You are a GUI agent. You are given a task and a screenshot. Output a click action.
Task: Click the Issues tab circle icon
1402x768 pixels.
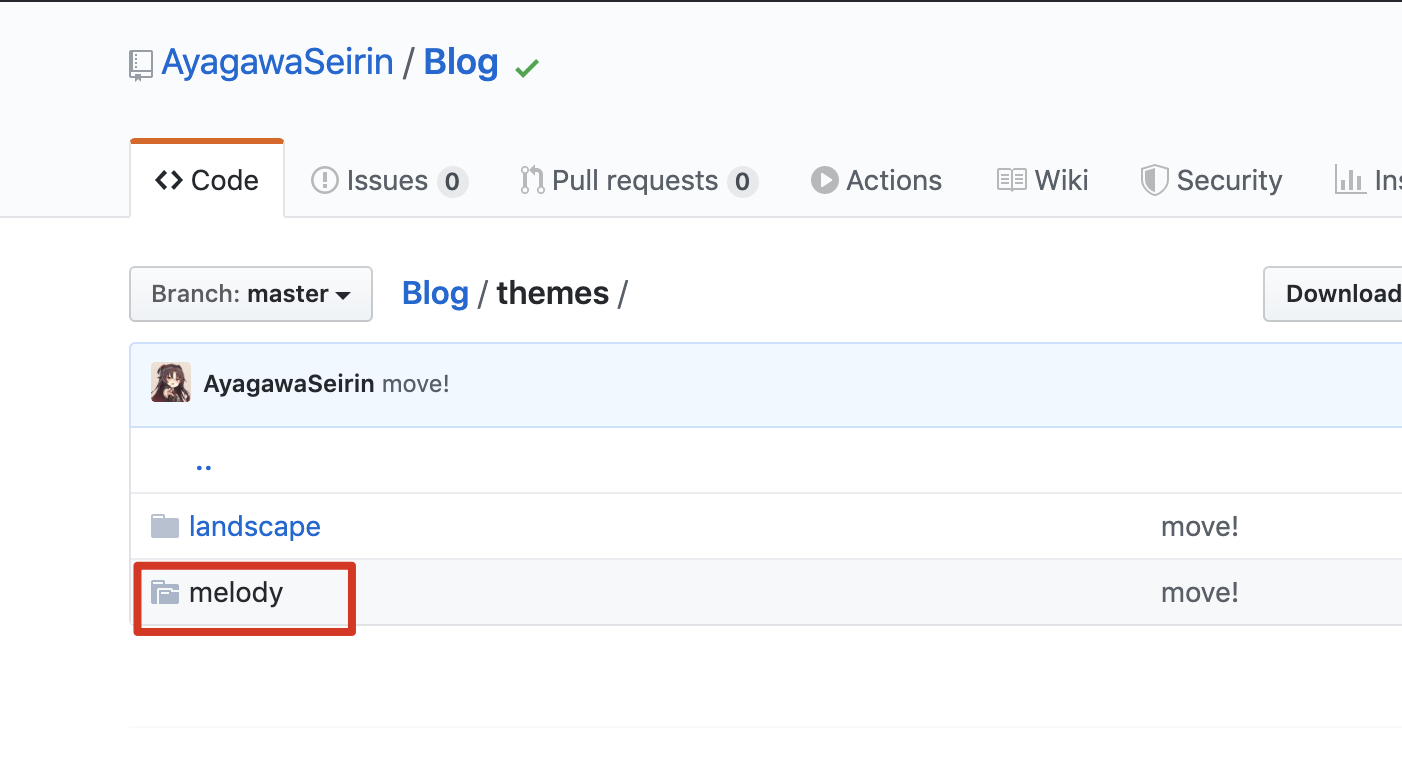pos(325,180)
